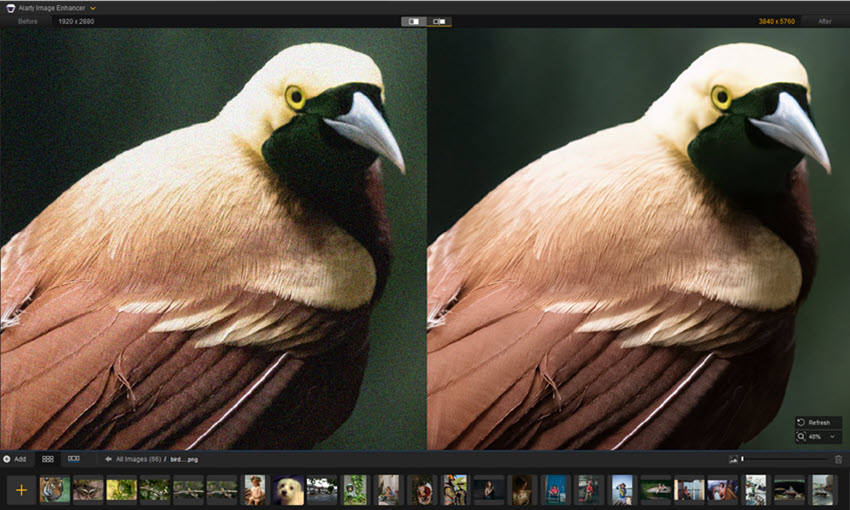850x510 pixels.
Task: Click the bird....png file name
Action: pyautogui.click(x=184, y=459)
